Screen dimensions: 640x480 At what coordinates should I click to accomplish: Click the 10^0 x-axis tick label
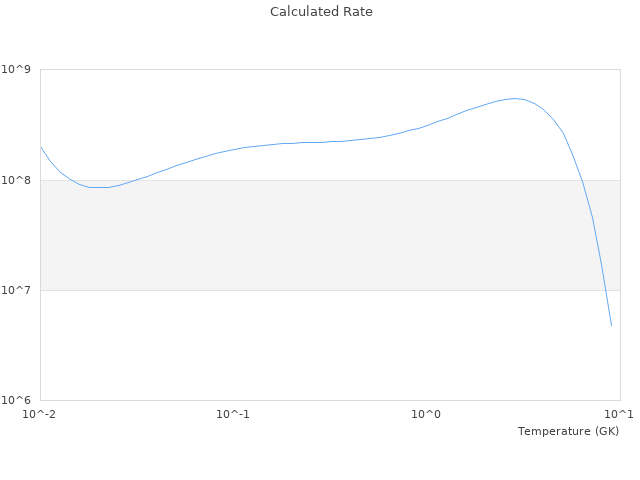(x=427, y=414)
